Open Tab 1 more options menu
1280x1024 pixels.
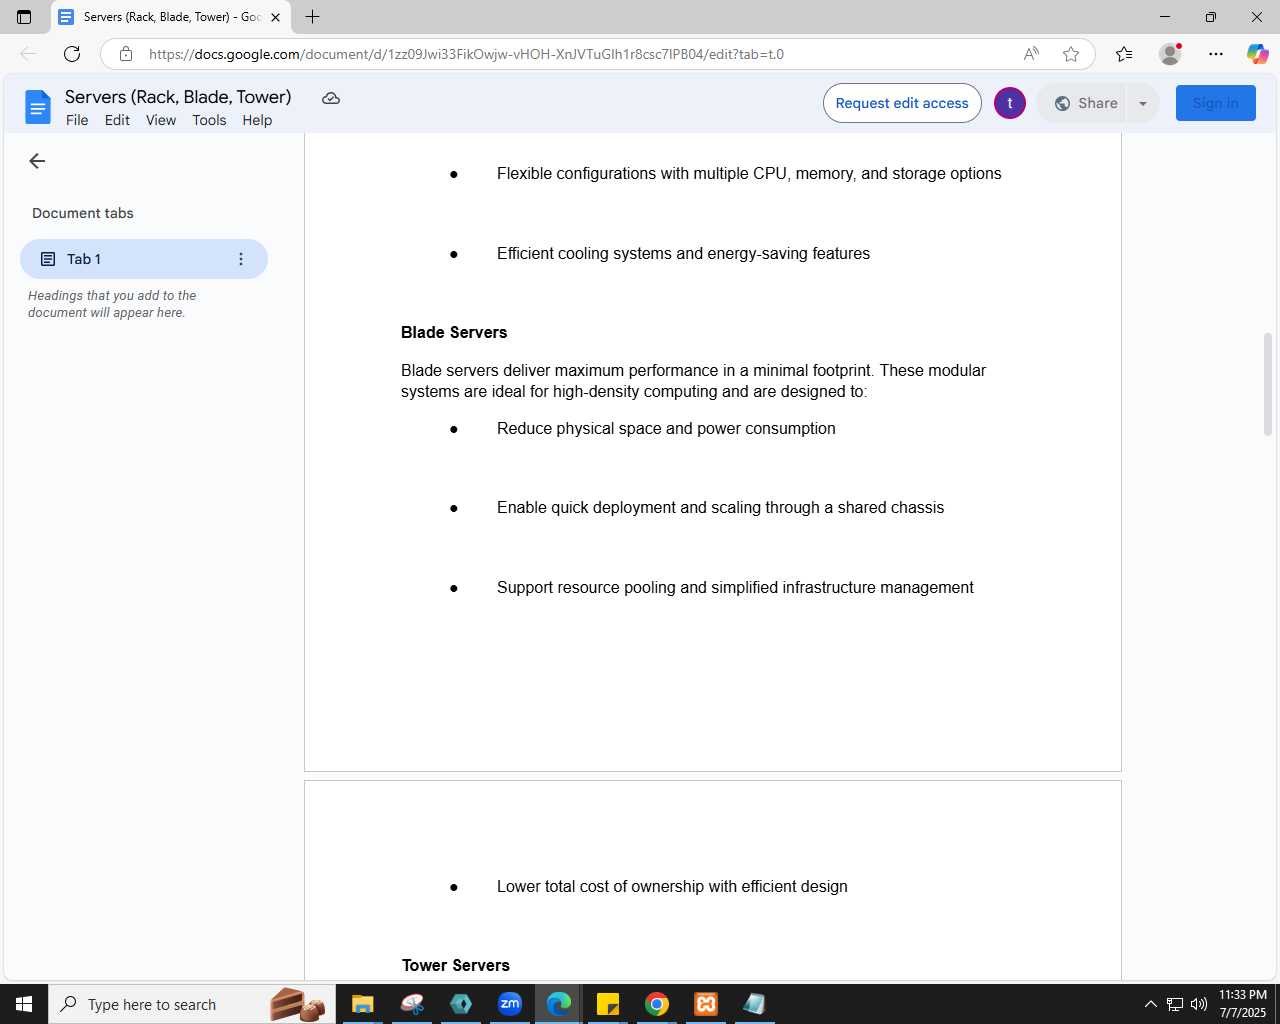pyautogui.click(x=241, y=259)
